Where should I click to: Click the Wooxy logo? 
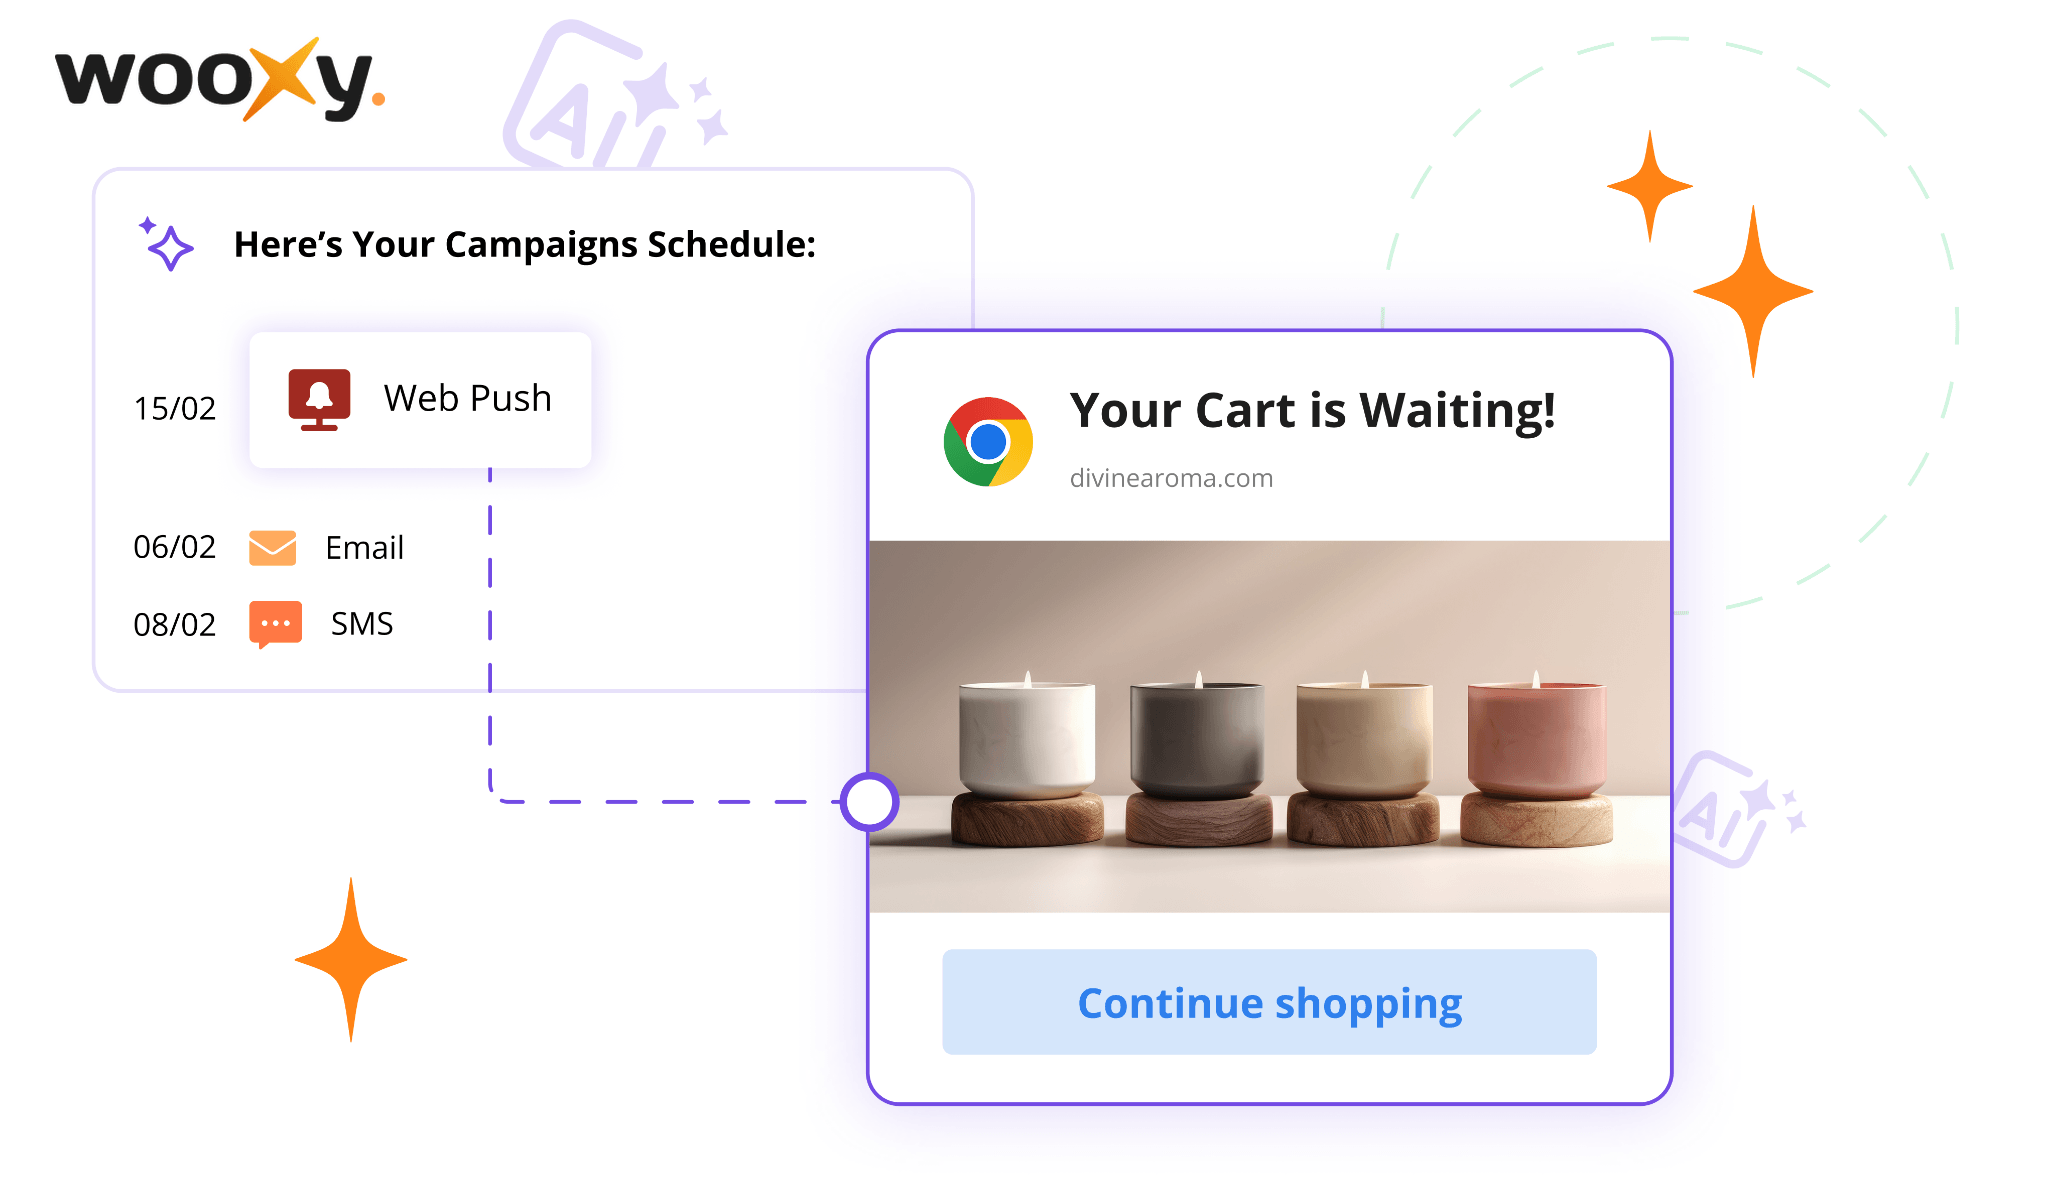220,79
